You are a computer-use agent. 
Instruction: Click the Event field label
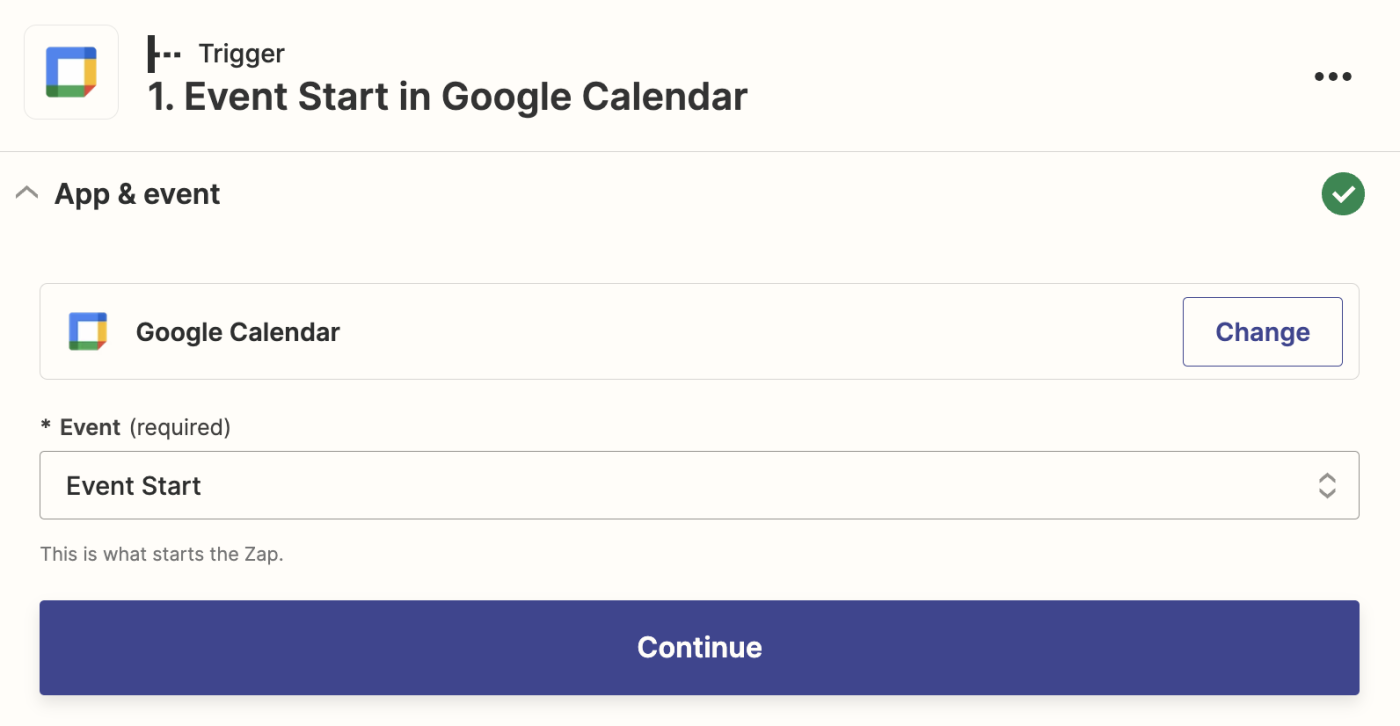coord(90,428)
